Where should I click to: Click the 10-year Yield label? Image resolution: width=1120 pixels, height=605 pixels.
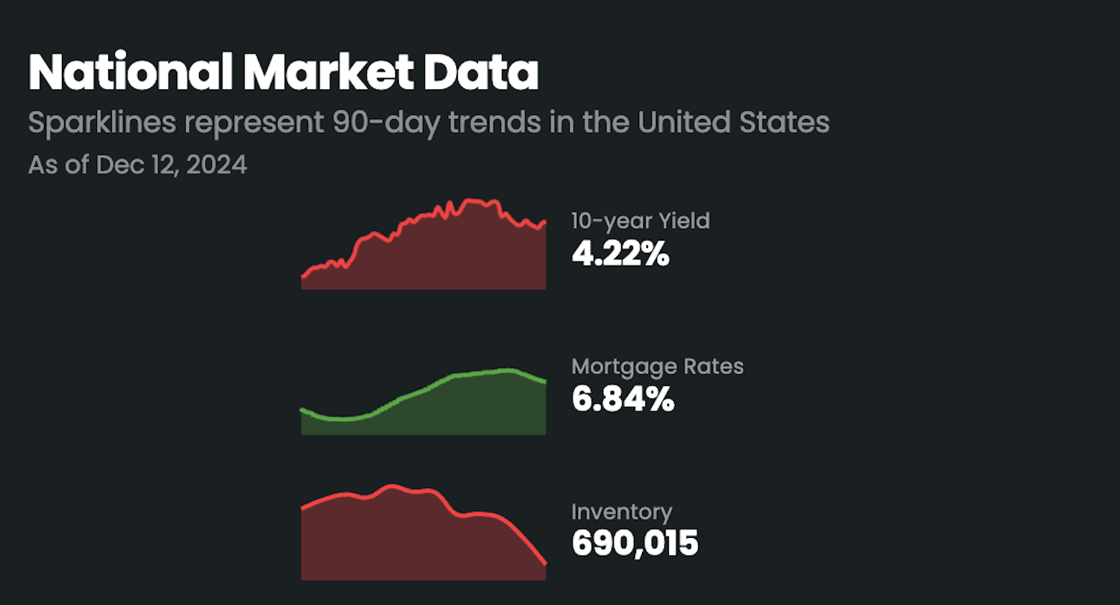pyautogui.click(x=640, y=221)
